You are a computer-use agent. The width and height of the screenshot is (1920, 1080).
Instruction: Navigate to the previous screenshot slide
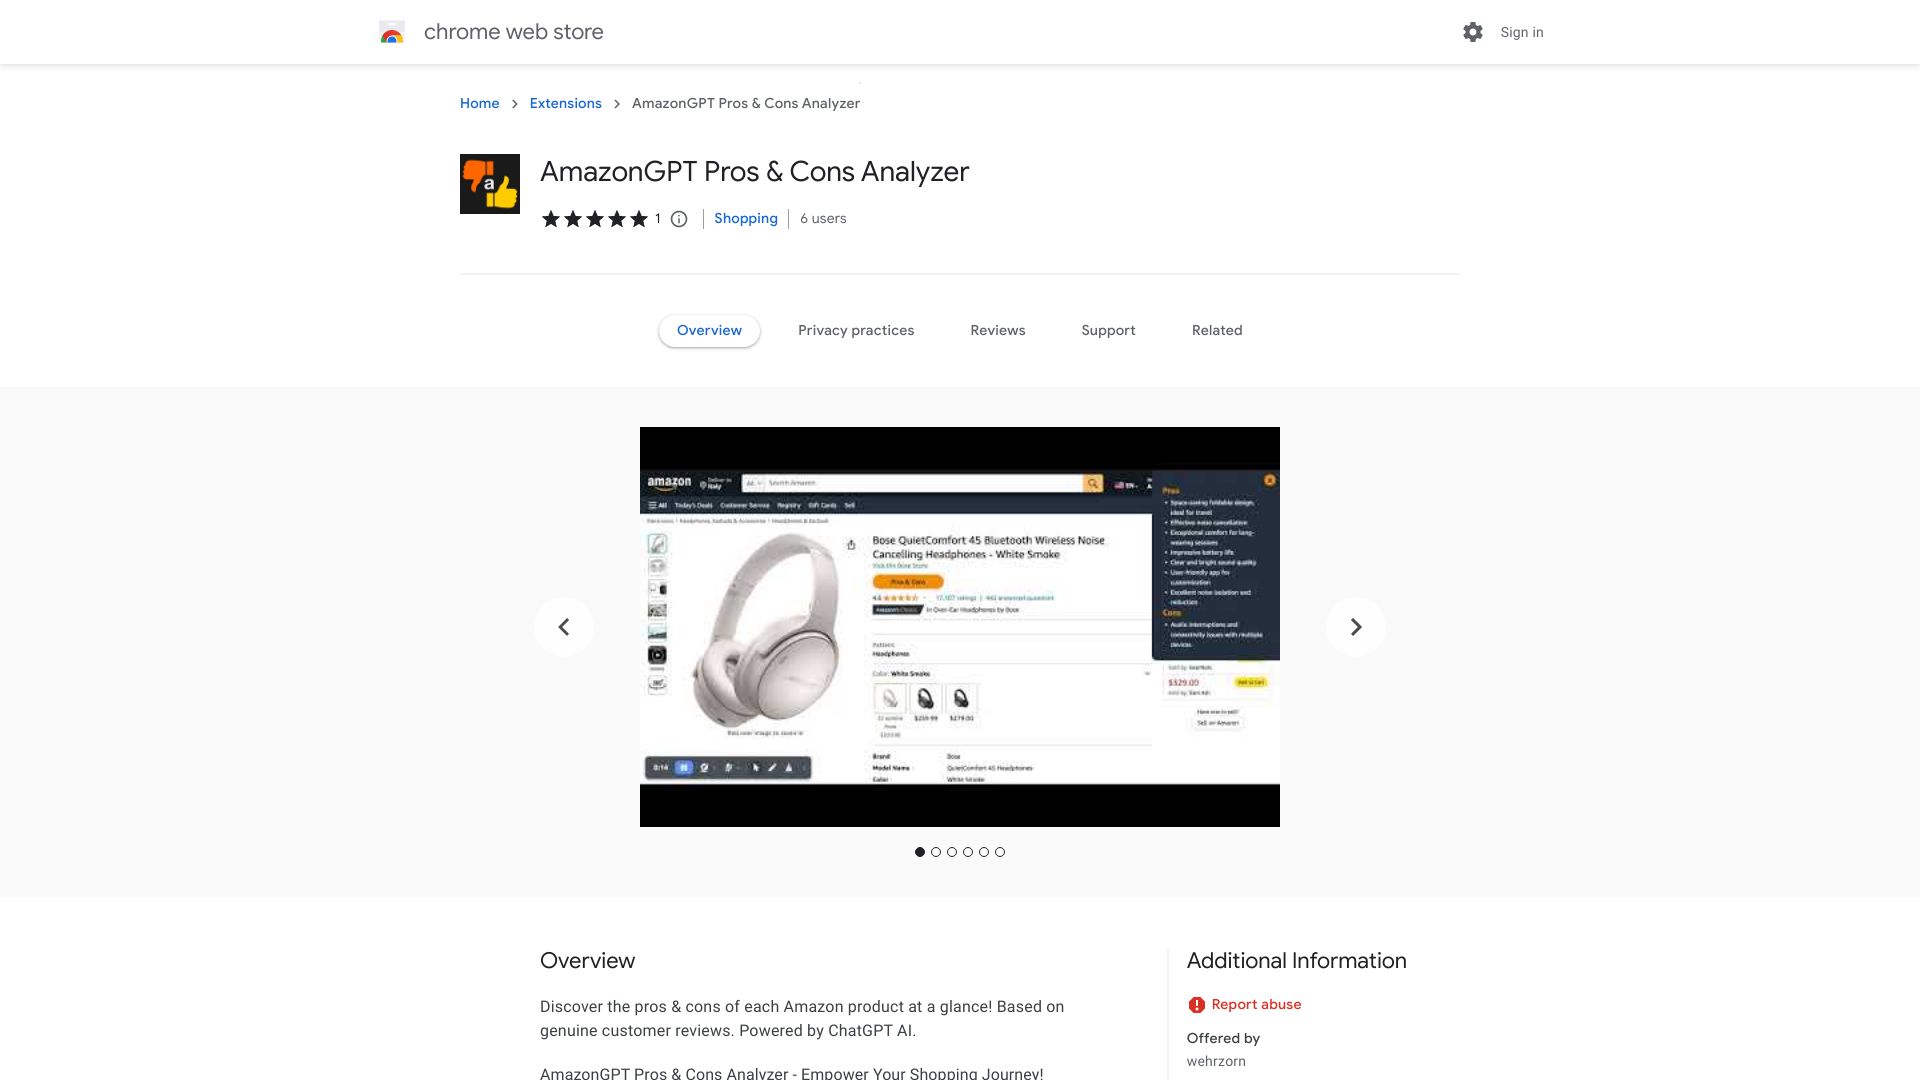click(563, 625)
